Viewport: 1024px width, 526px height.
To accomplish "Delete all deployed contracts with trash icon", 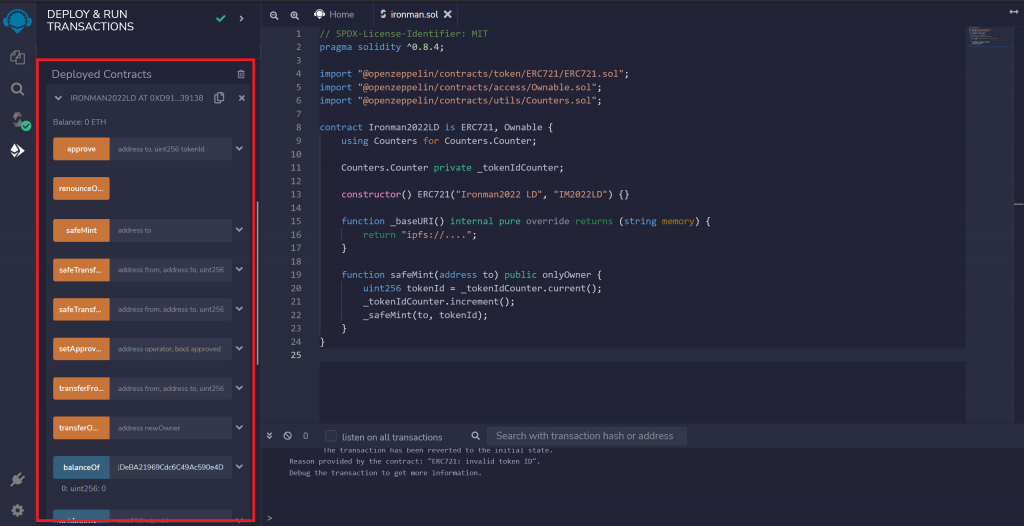I will coord(241,74).
